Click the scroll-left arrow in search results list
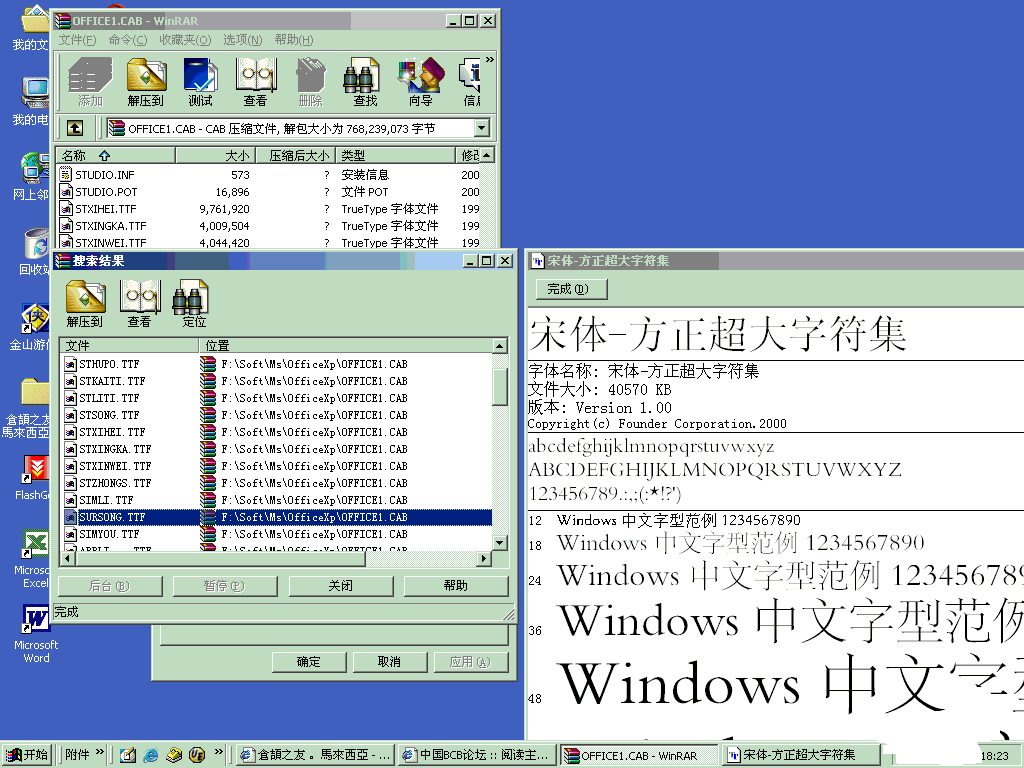The width and height of the screenshot is (1024, 768). 67,558
